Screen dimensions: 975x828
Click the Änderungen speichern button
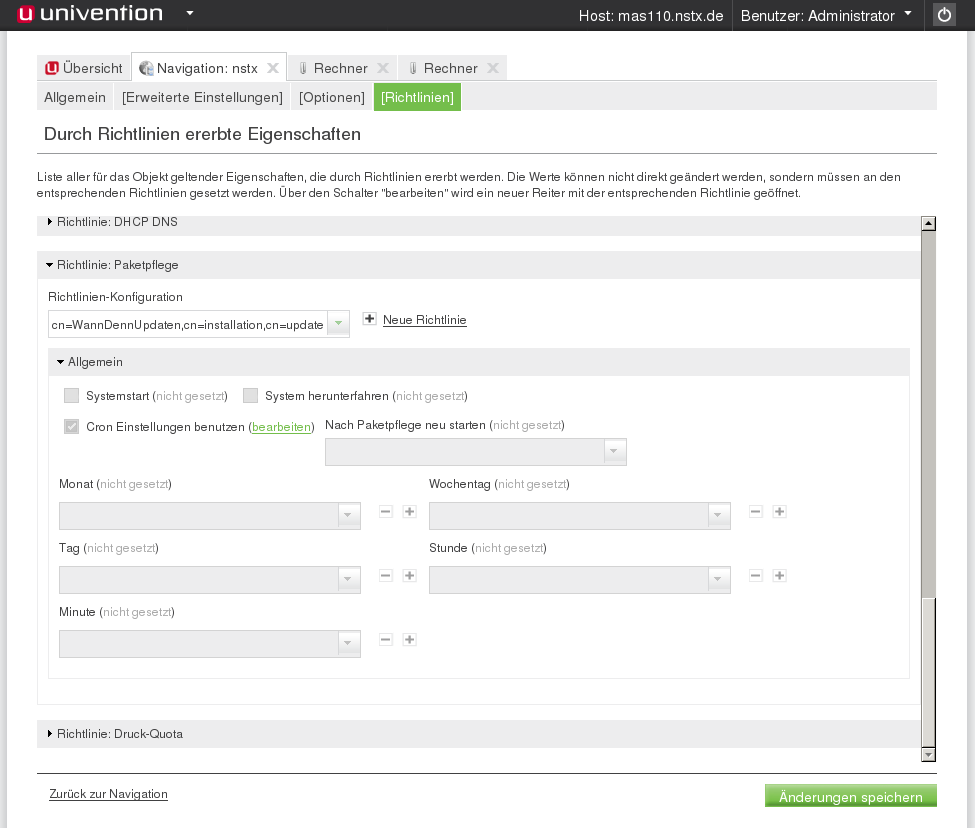pyautogui.click(x=850, y=796)
